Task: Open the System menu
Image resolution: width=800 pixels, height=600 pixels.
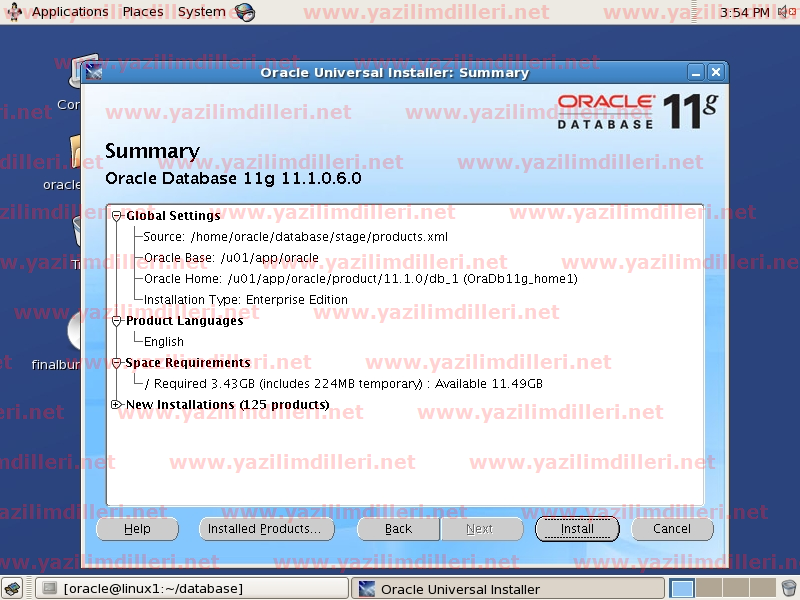Action: (x=201, y=12)
